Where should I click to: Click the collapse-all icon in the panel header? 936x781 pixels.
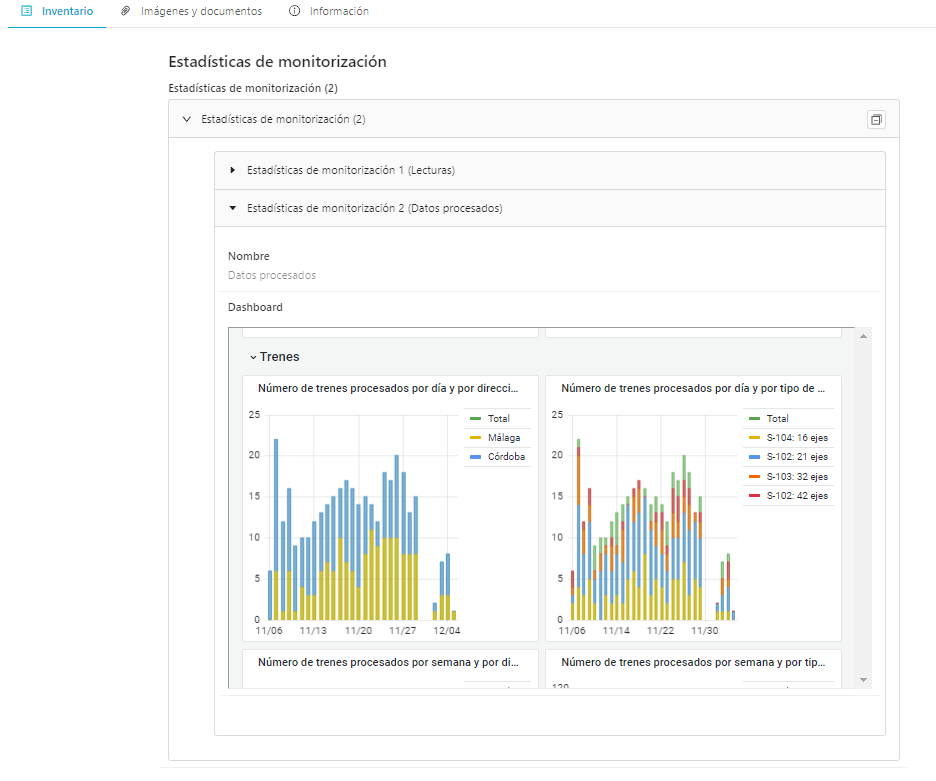(876, 119)
